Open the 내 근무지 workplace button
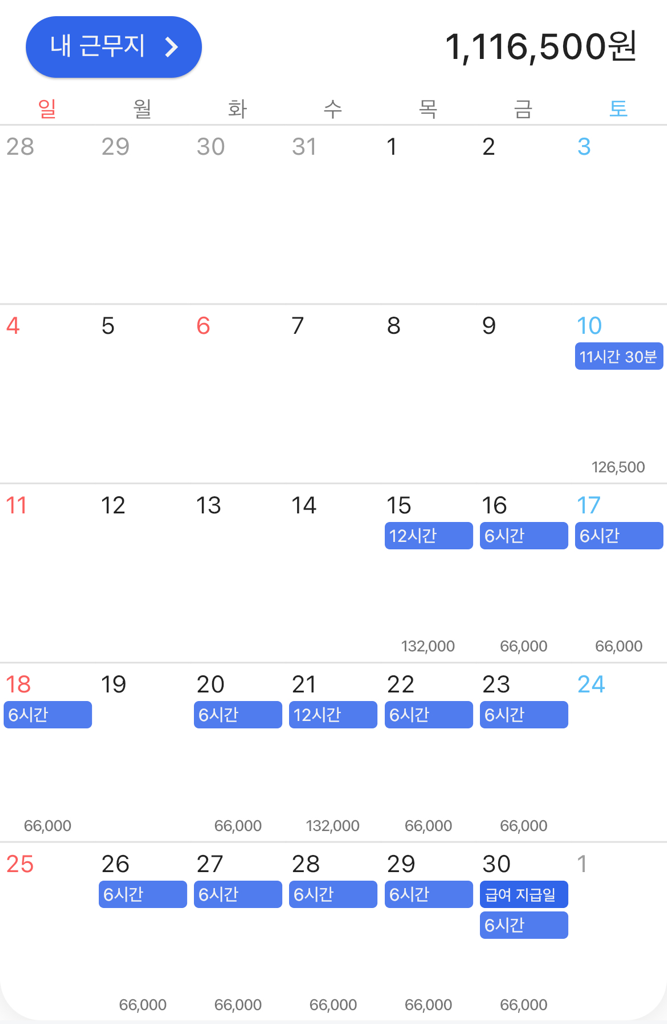 click(112, 47)
